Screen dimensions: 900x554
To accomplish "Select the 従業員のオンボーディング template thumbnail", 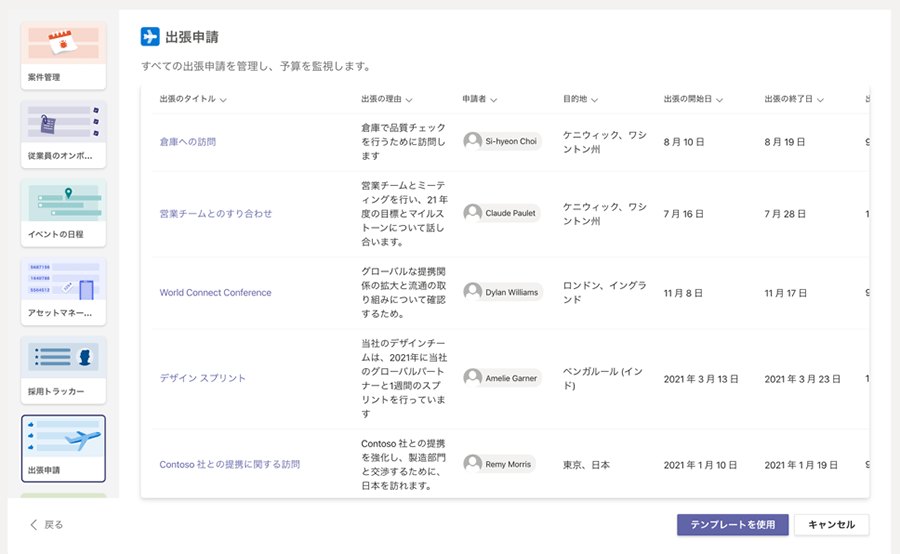I will [63, 134].
